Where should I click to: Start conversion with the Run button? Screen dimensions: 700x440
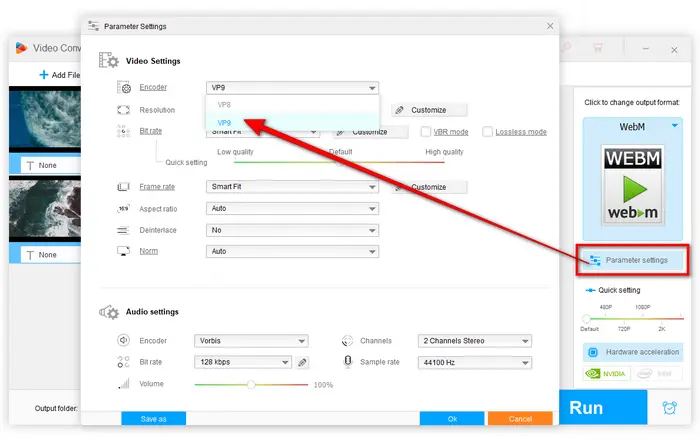click(603, 407)
